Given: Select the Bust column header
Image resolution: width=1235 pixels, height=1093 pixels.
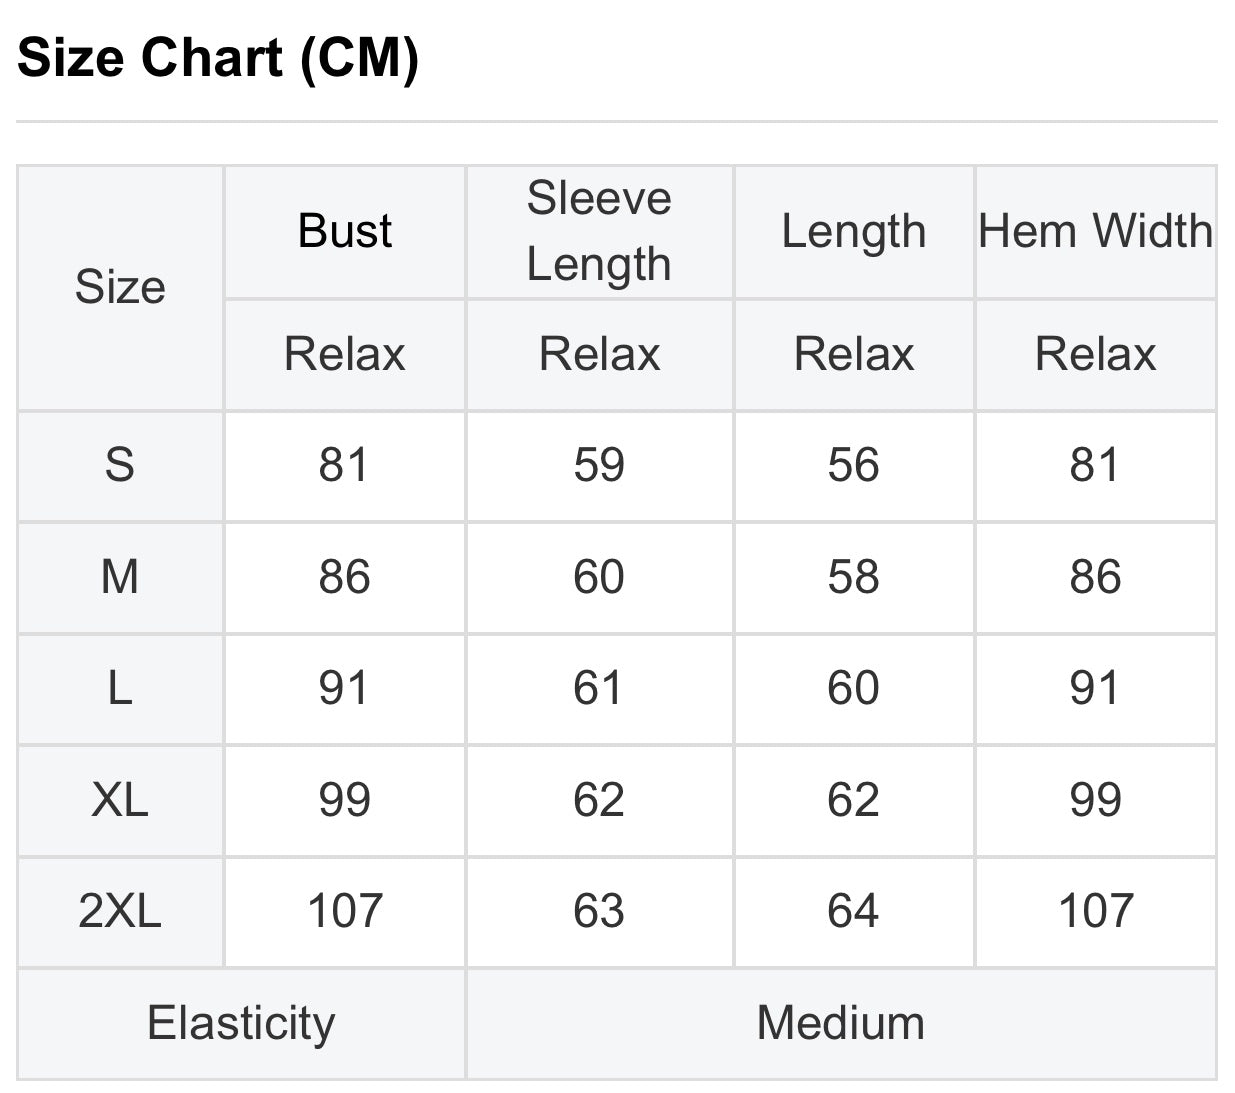Looking at the screenshot, I should [345, 231].
